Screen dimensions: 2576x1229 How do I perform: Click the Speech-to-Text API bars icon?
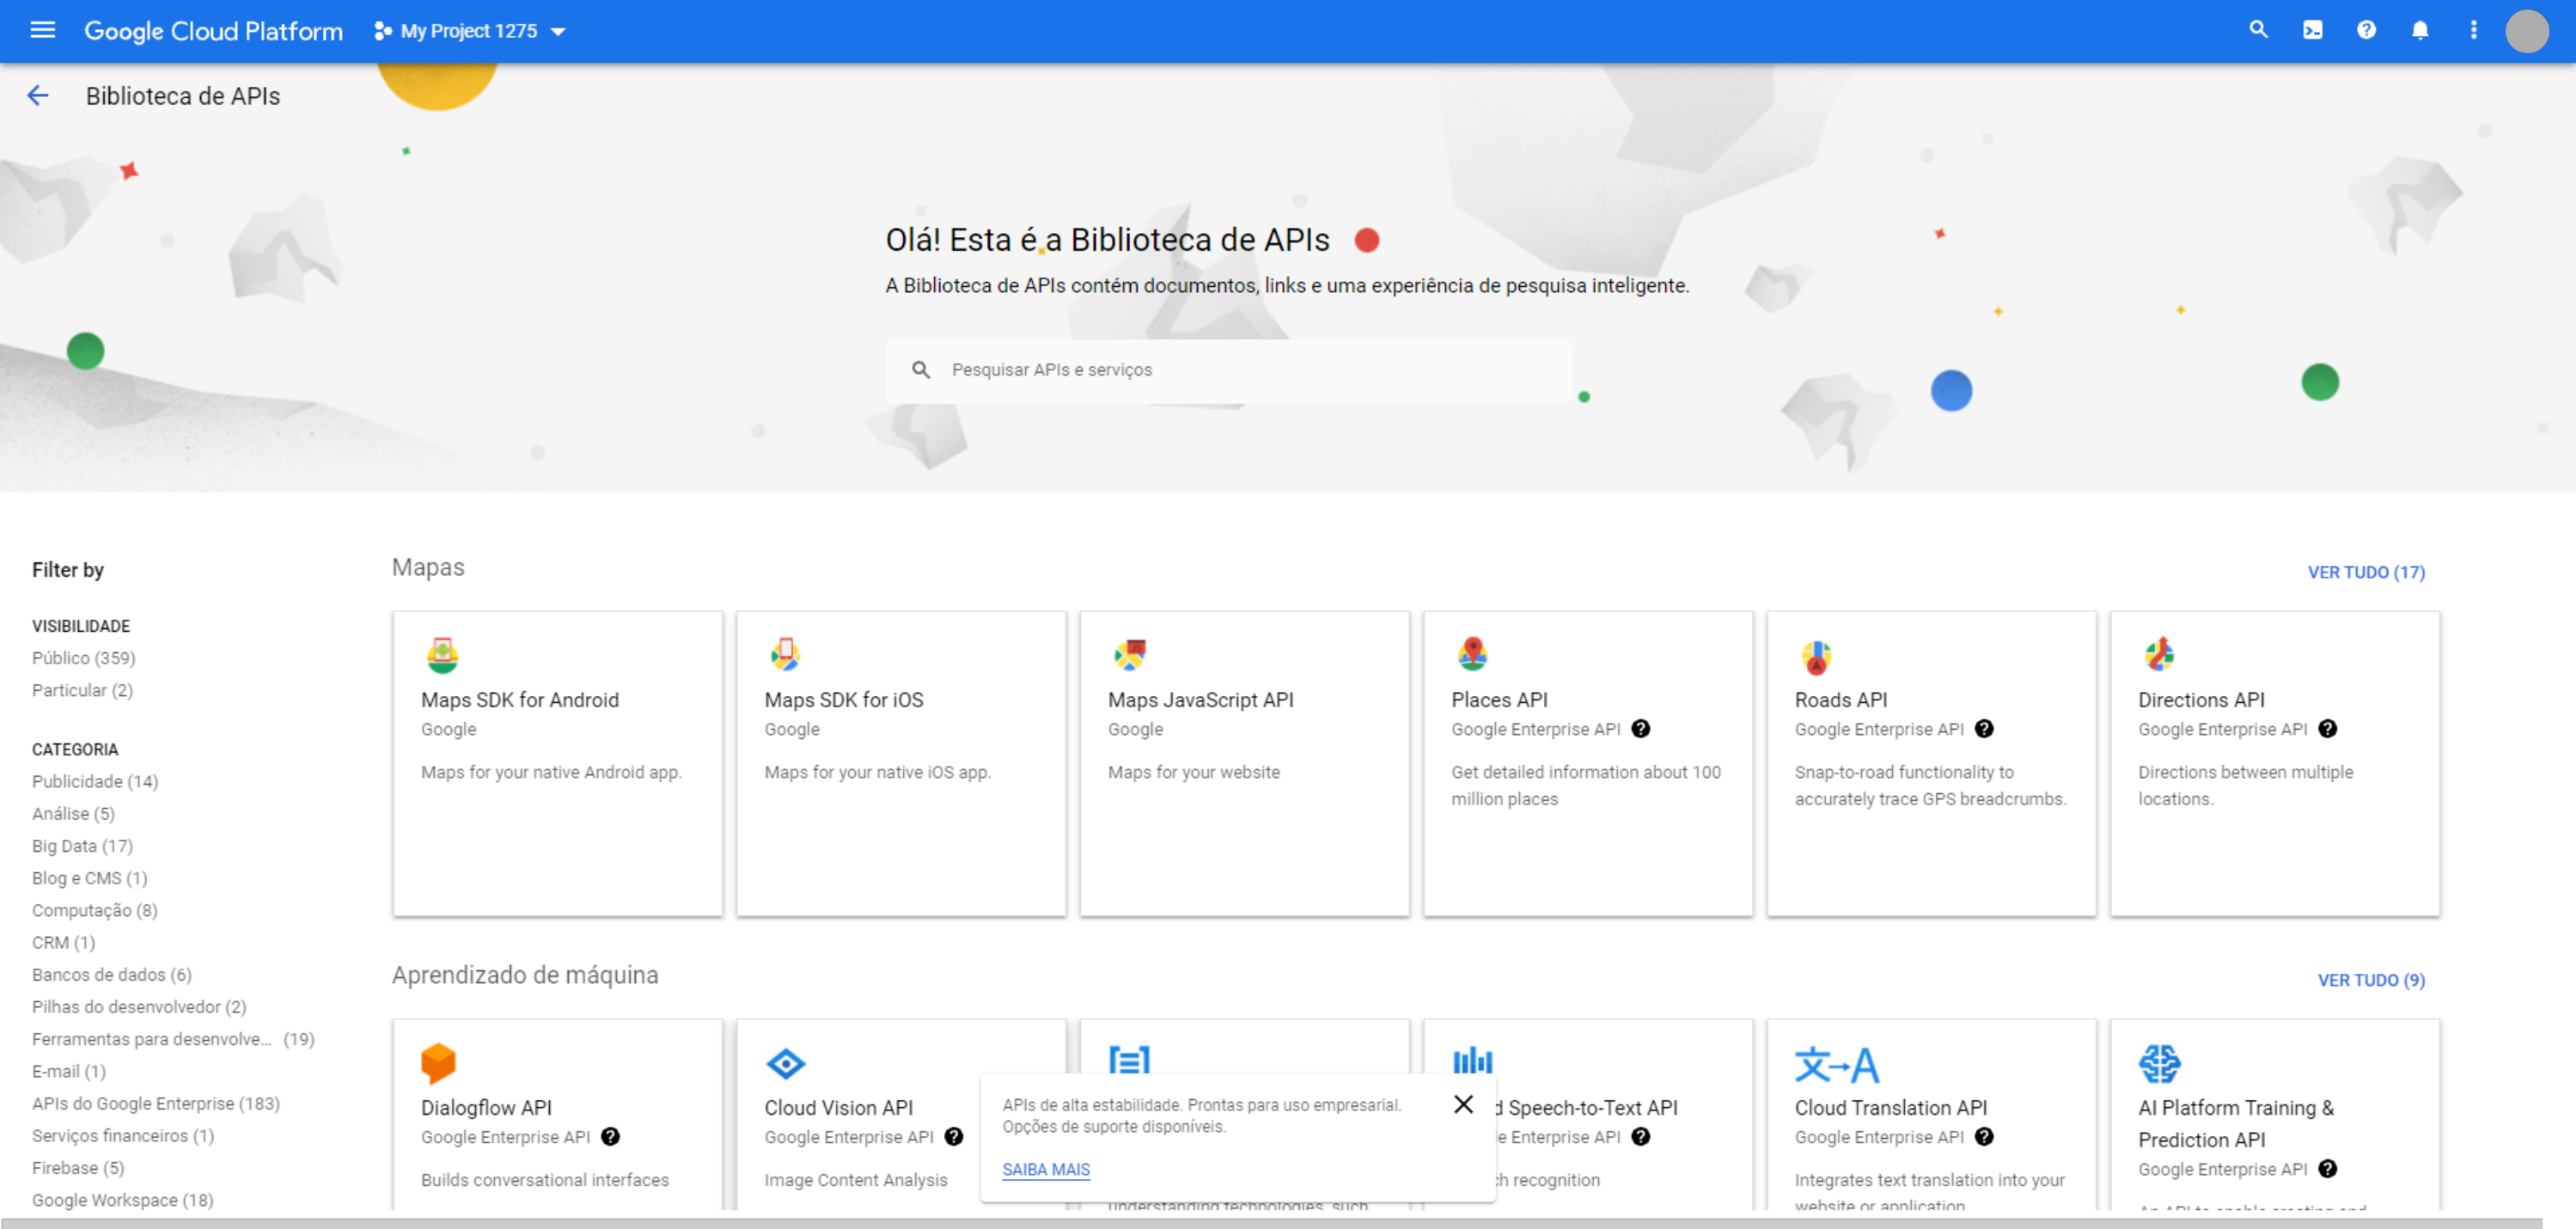point(1472,1060)
